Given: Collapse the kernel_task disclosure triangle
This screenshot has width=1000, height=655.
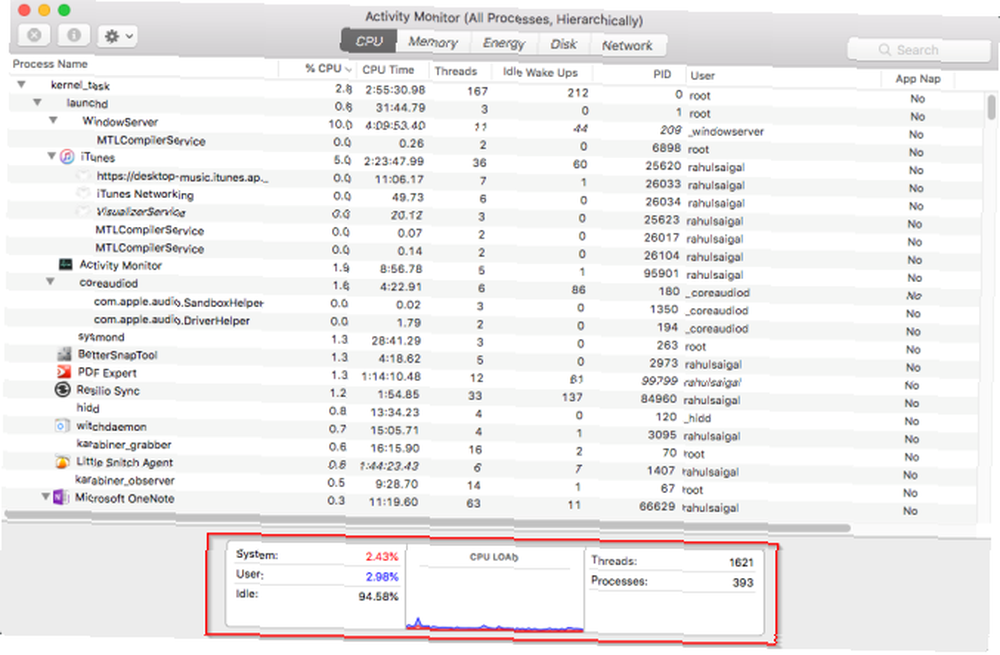Looking at the screenshot, I should click(x=22, y=84).
